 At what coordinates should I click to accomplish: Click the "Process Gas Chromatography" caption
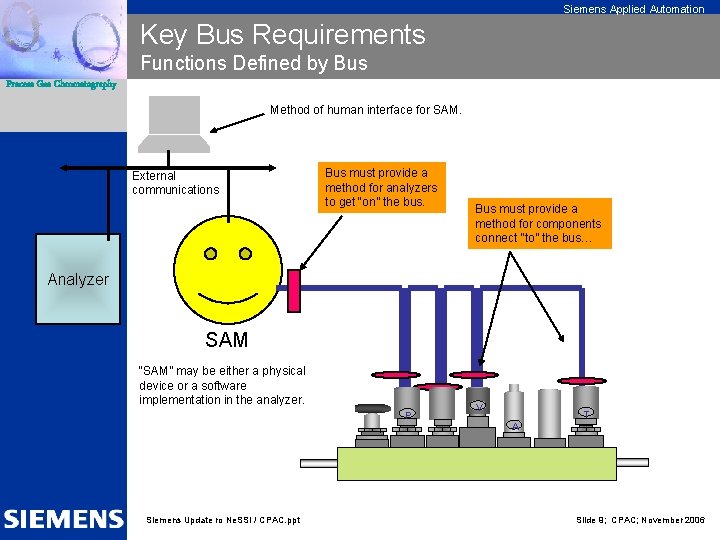click(x=62, y=84)
